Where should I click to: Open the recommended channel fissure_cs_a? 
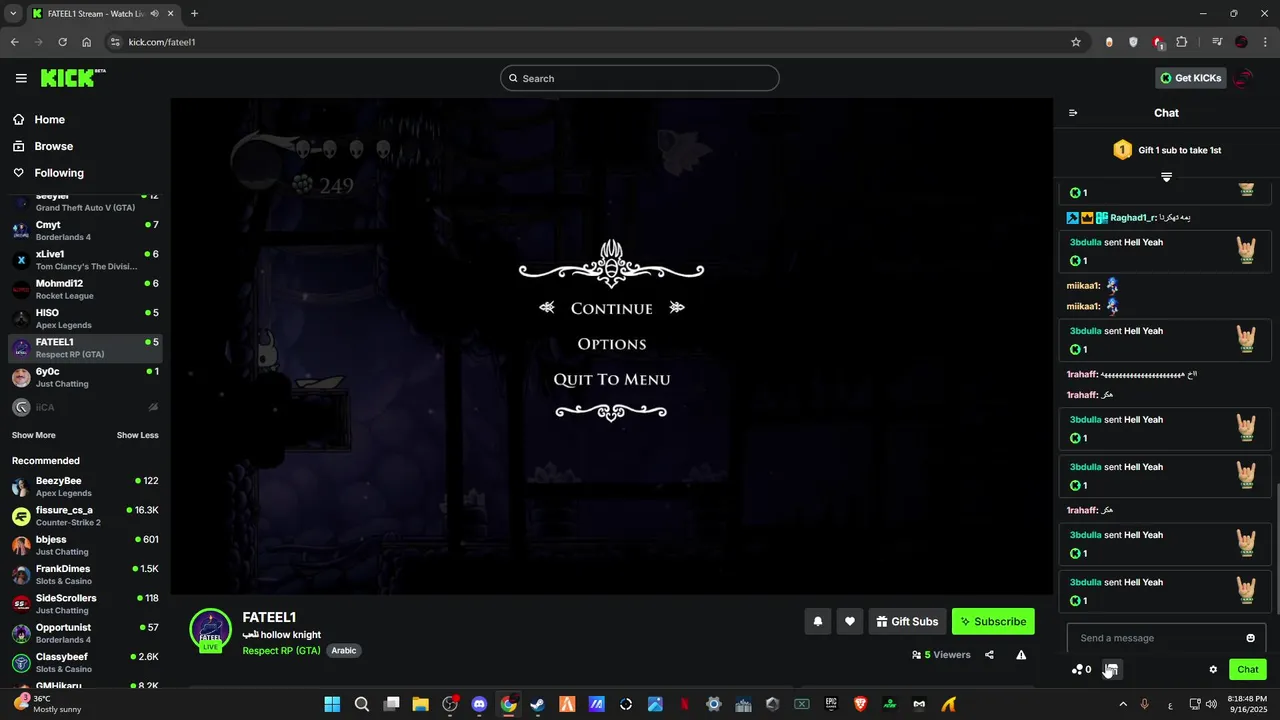pyautogui.click(x=85, y=516)
